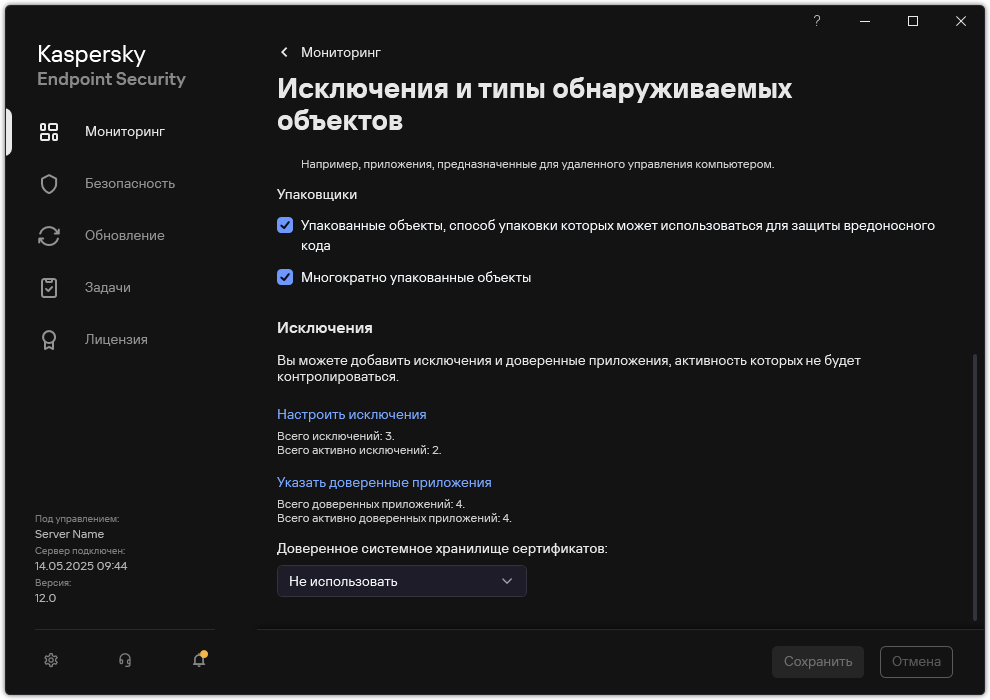Open notifications via the bell icon
This screenshot has height=700, width=990.
[x=198, y=660]
